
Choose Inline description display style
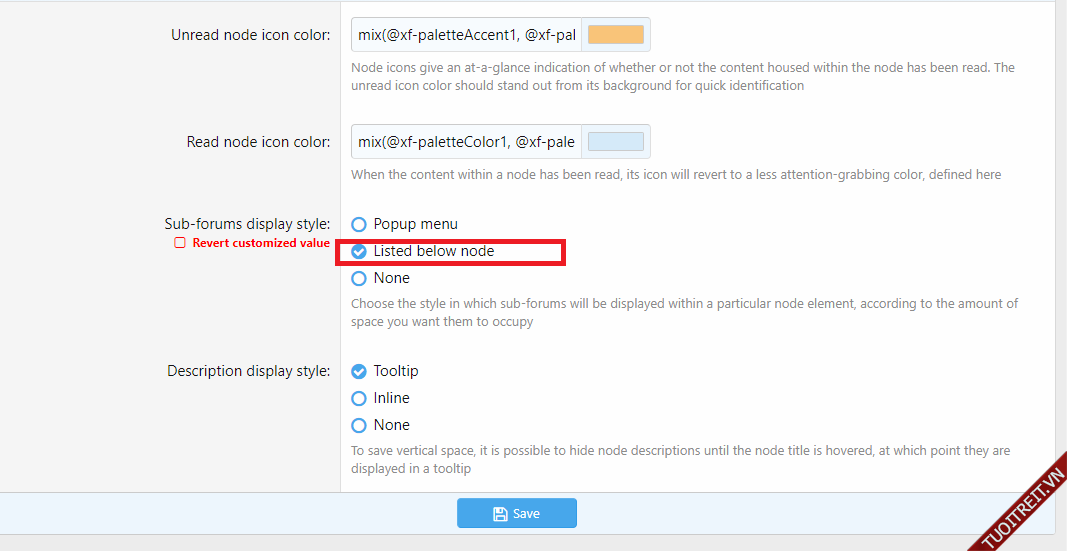[x=359, y=399]
